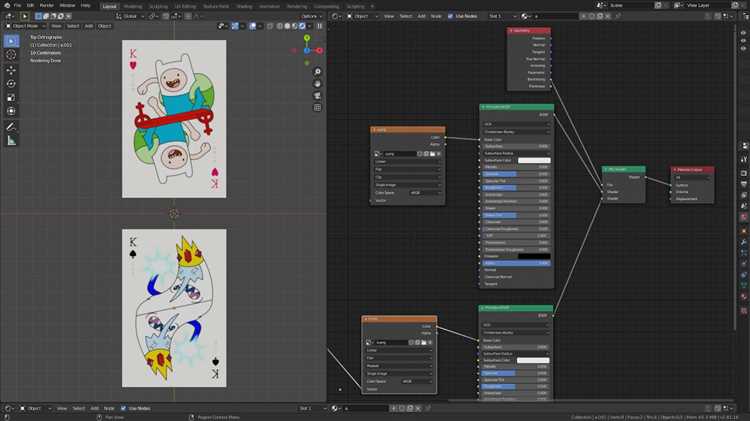
Task: Unlink image with X on upper Image Texture node
Action: (x=439, y=154)
